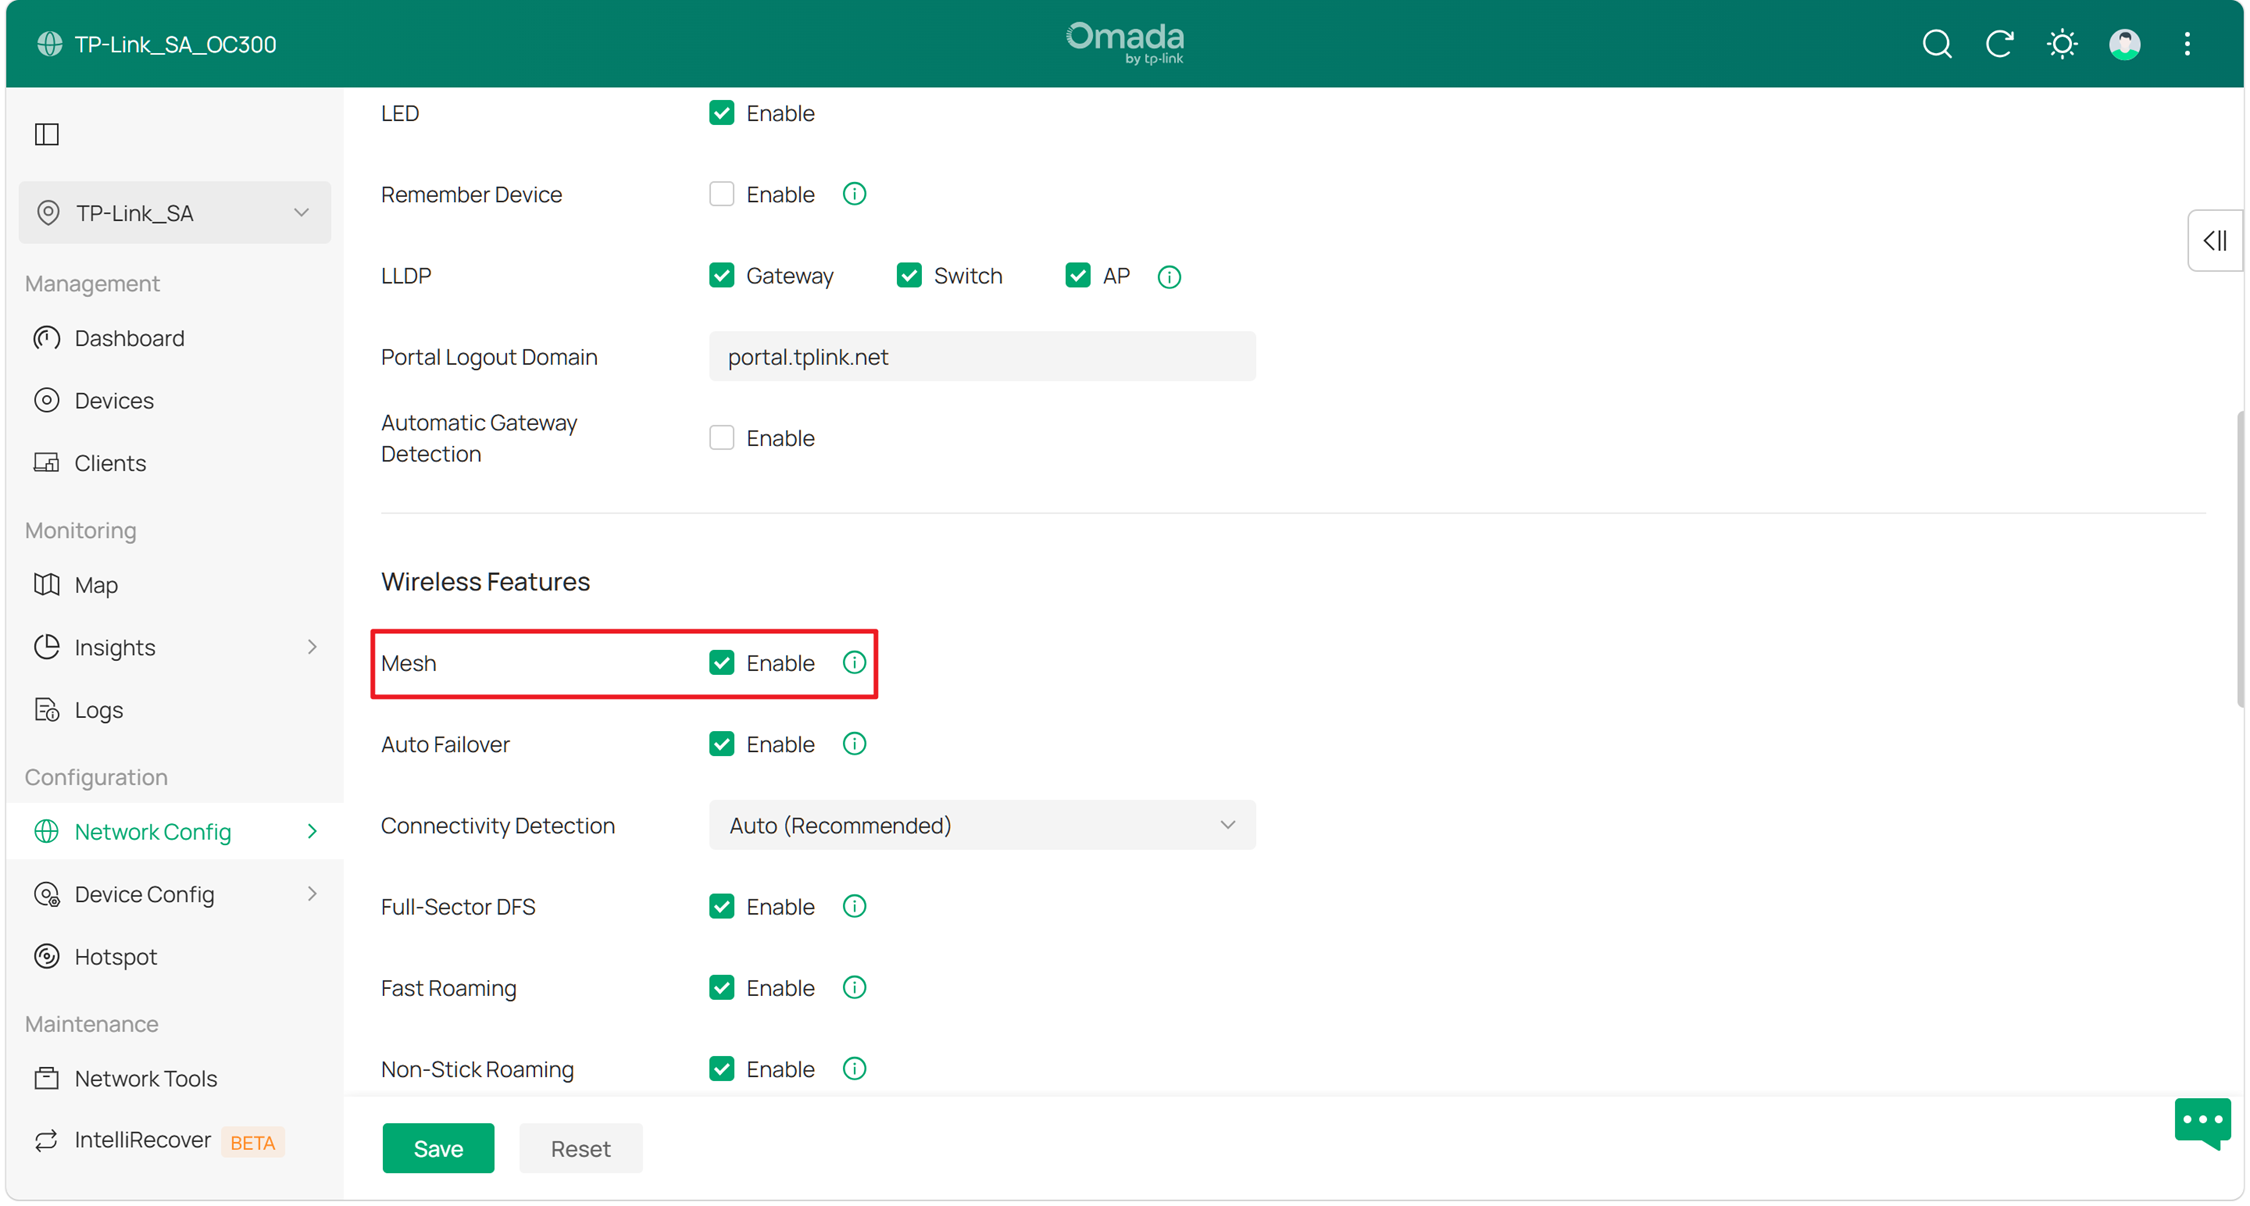The image size is (2250, 1206).
Task: Click the search icon in the header
Action: 1937,44
